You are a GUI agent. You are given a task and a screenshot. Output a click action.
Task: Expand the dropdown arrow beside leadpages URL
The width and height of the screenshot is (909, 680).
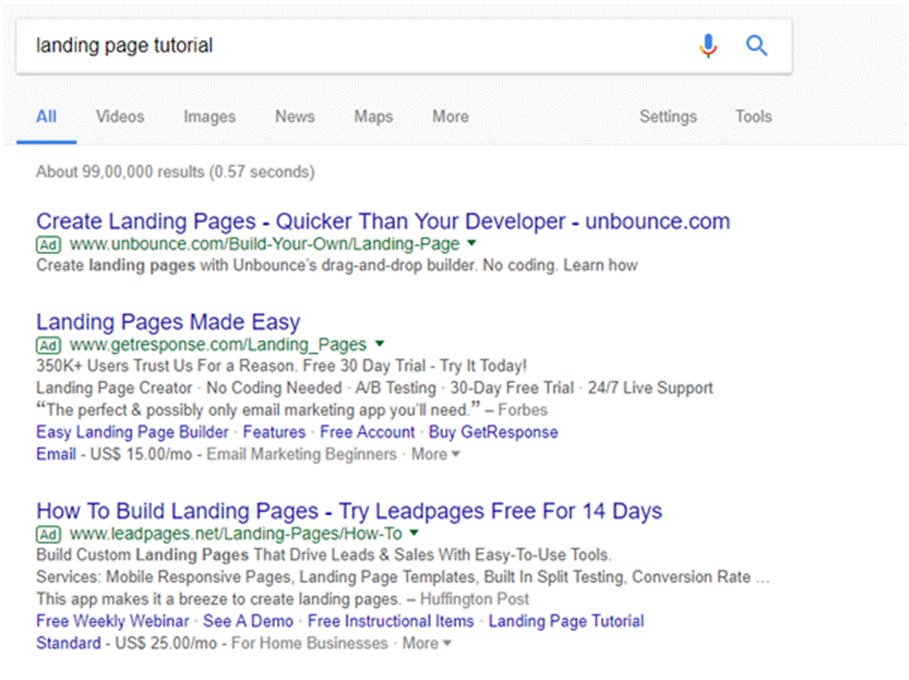[x=414, y=534]
